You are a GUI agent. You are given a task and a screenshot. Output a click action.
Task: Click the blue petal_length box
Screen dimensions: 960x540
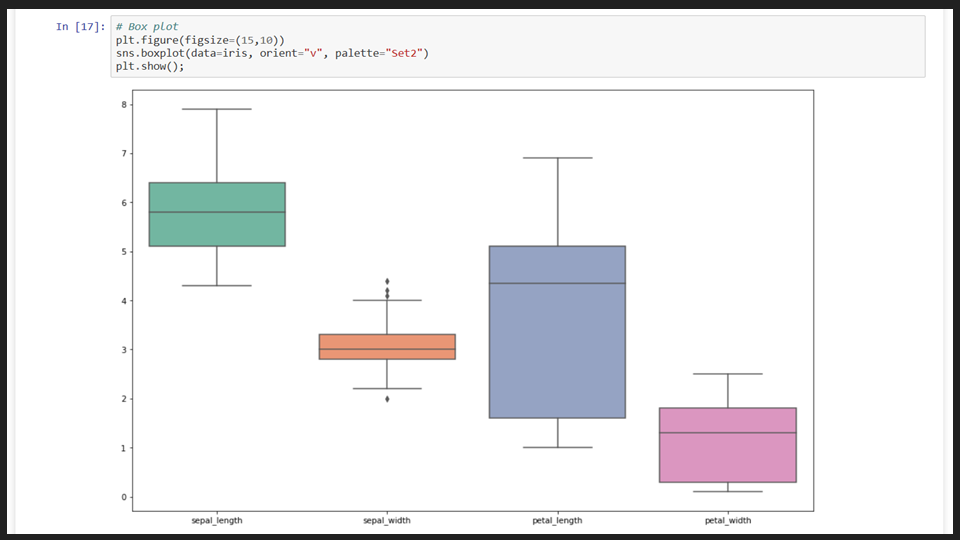point(557,332)
